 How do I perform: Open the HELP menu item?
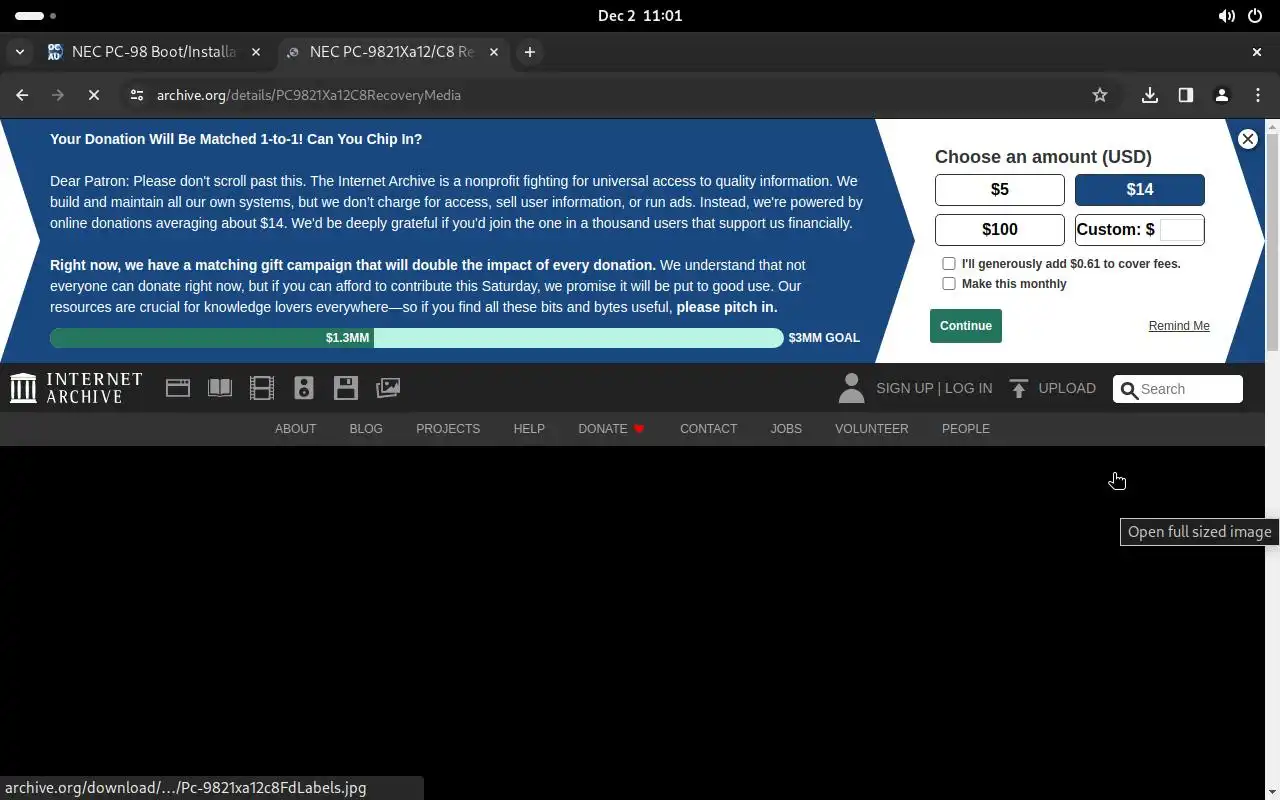(x=529, y=429)
